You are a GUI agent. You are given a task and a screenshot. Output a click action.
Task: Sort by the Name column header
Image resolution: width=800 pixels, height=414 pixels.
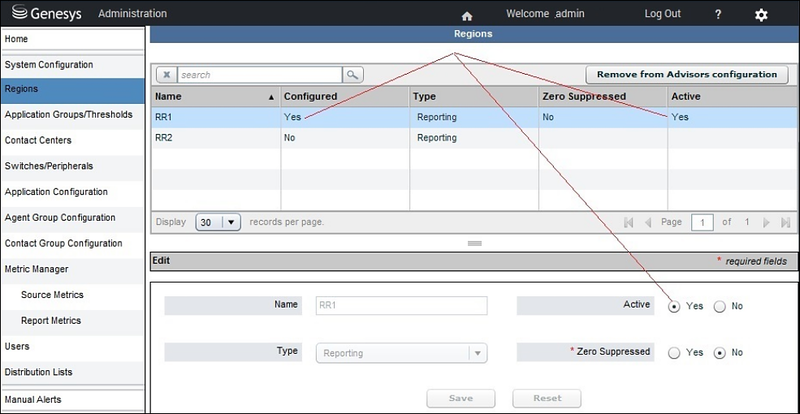point(216,96)
